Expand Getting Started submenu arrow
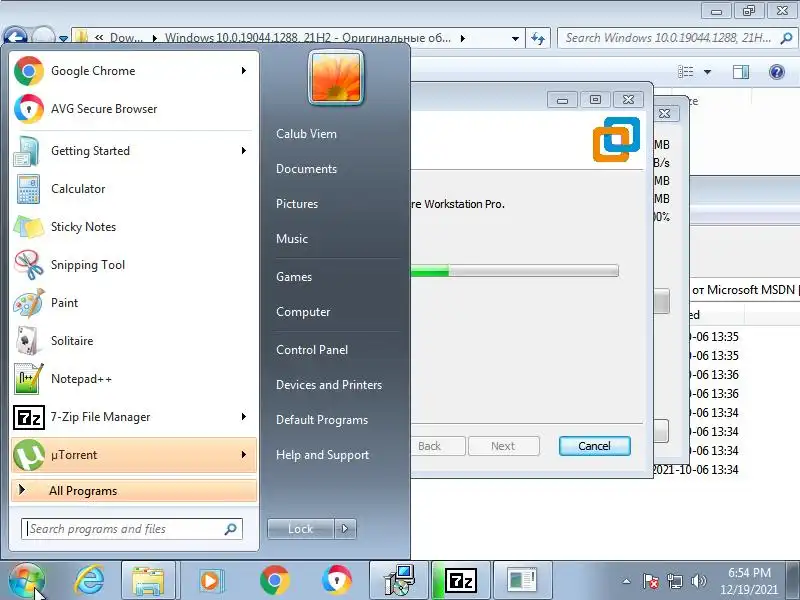 click(x=244, y=151)
